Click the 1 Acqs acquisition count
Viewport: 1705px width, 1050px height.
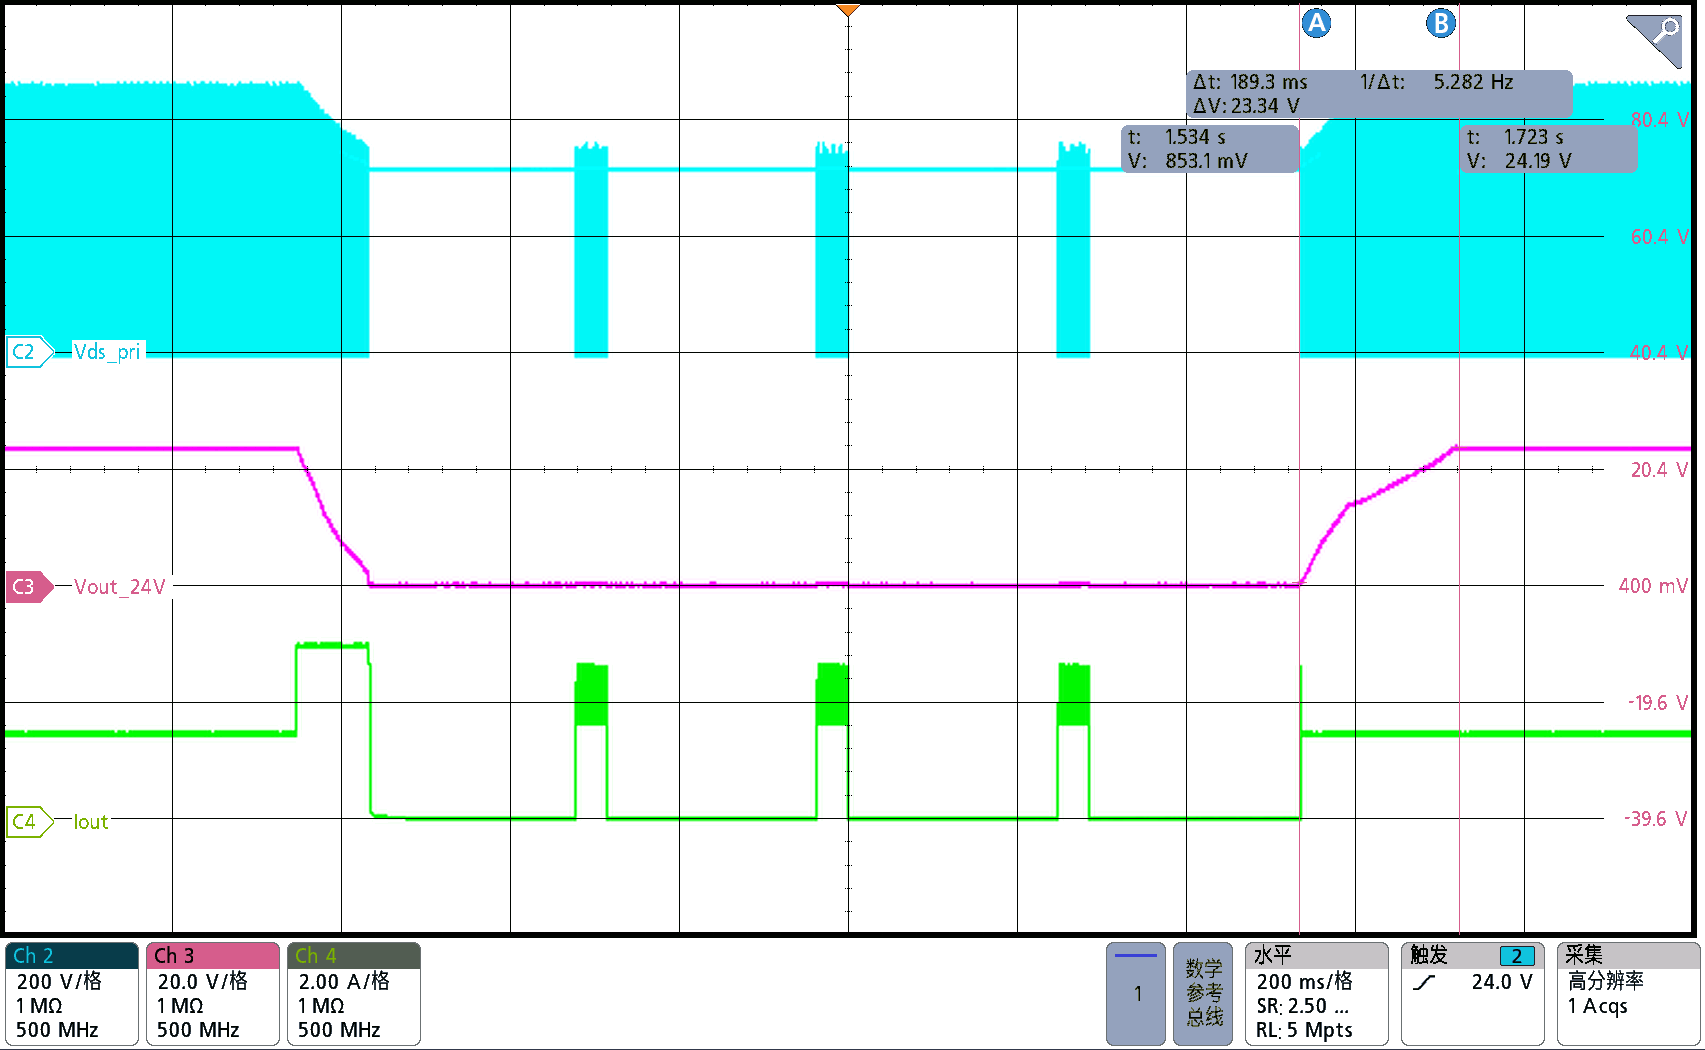[x=1597, y=1006]
